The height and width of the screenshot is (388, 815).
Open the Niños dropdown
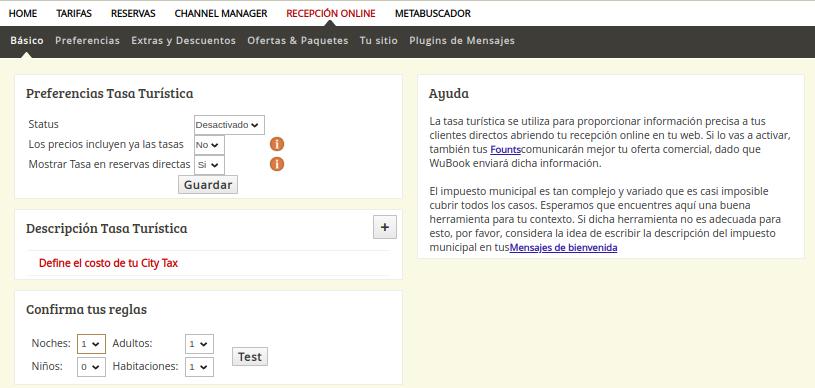pyautogui.click(x=91, y=367)
